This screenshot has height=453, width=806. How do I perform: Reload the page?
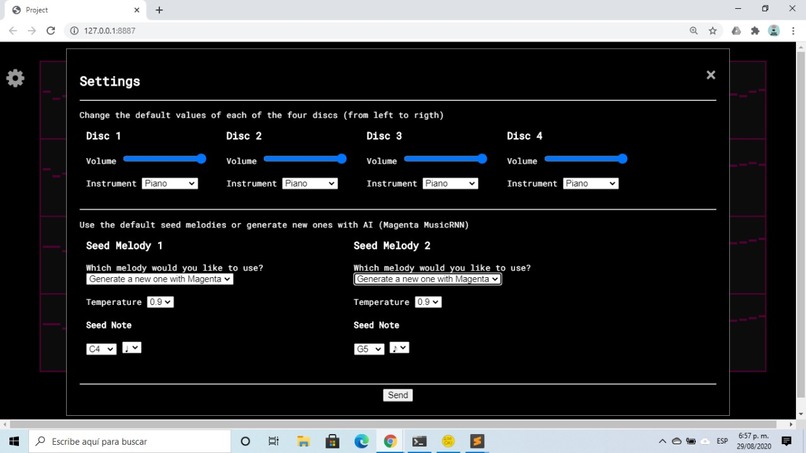coord(50,31)
